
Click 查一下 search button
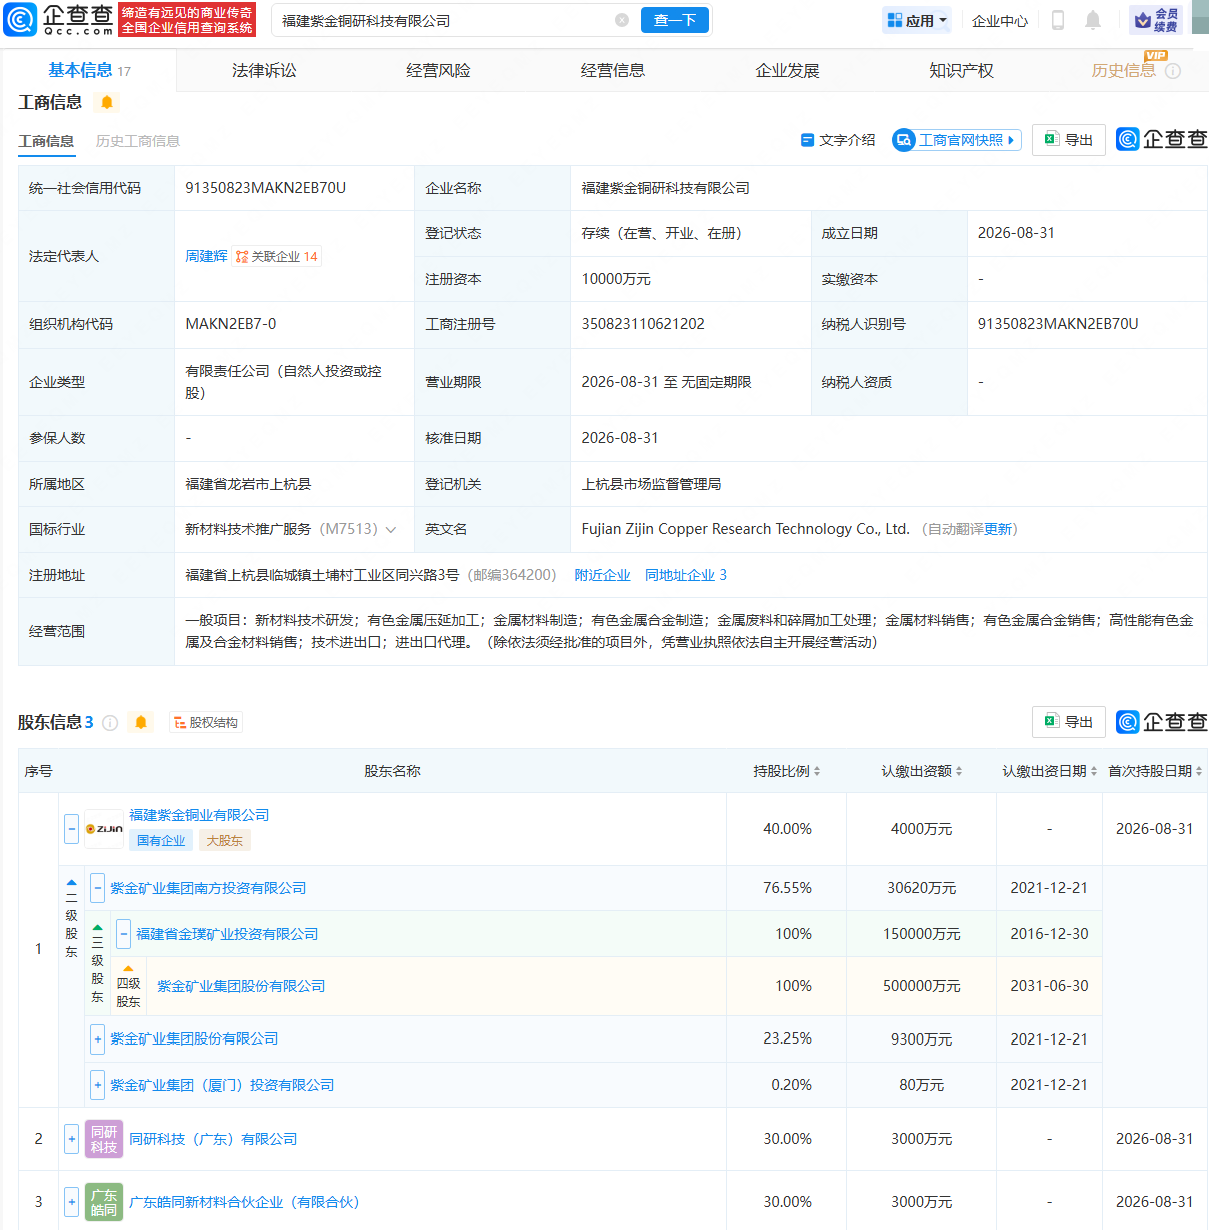(x=675, y=20)
